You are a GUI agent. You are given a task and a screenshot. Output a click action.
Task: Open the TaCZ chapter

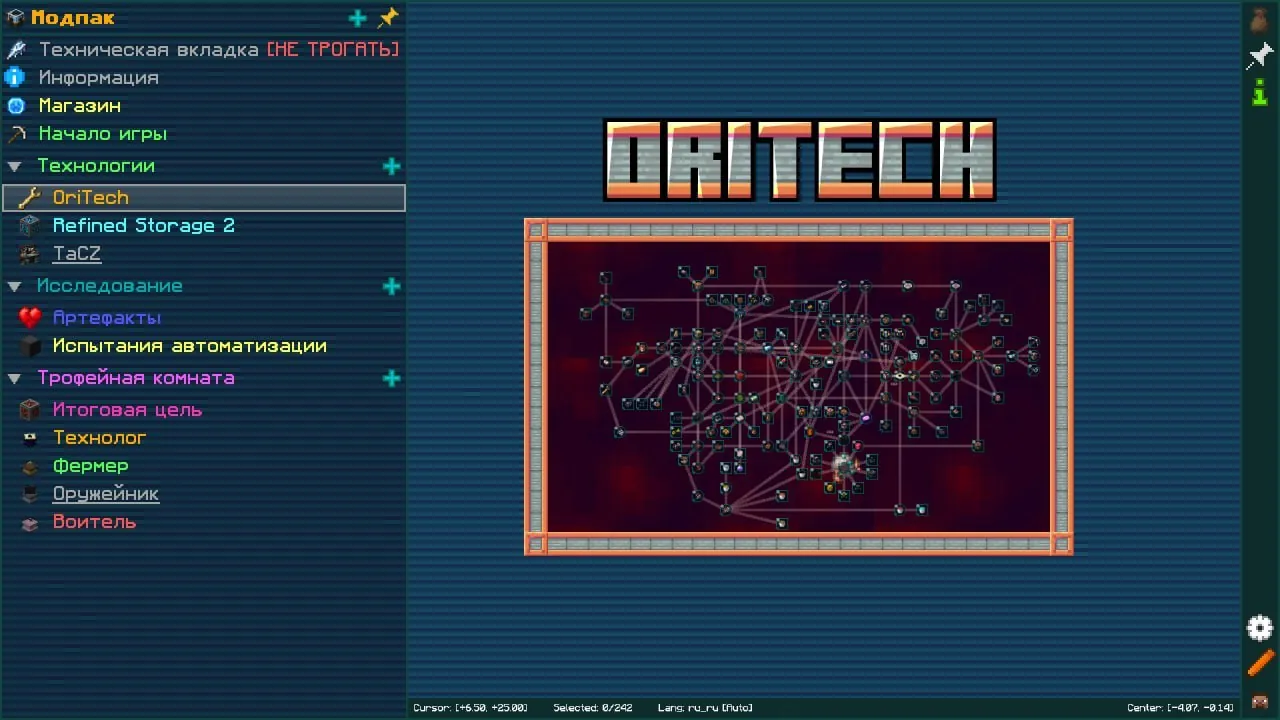203,254
